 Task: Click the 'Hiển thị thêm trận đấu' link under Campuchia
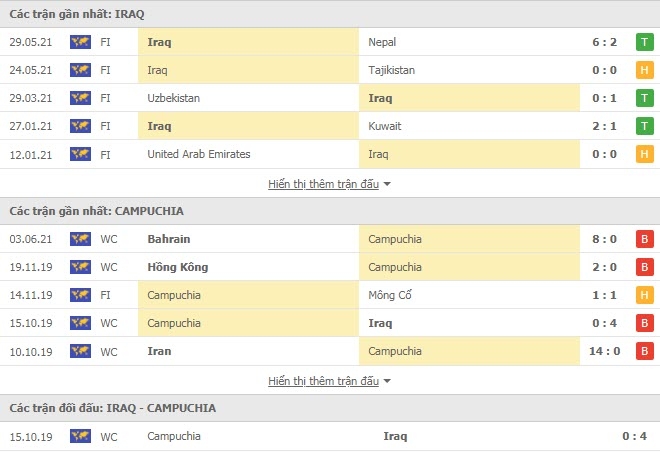323,381
